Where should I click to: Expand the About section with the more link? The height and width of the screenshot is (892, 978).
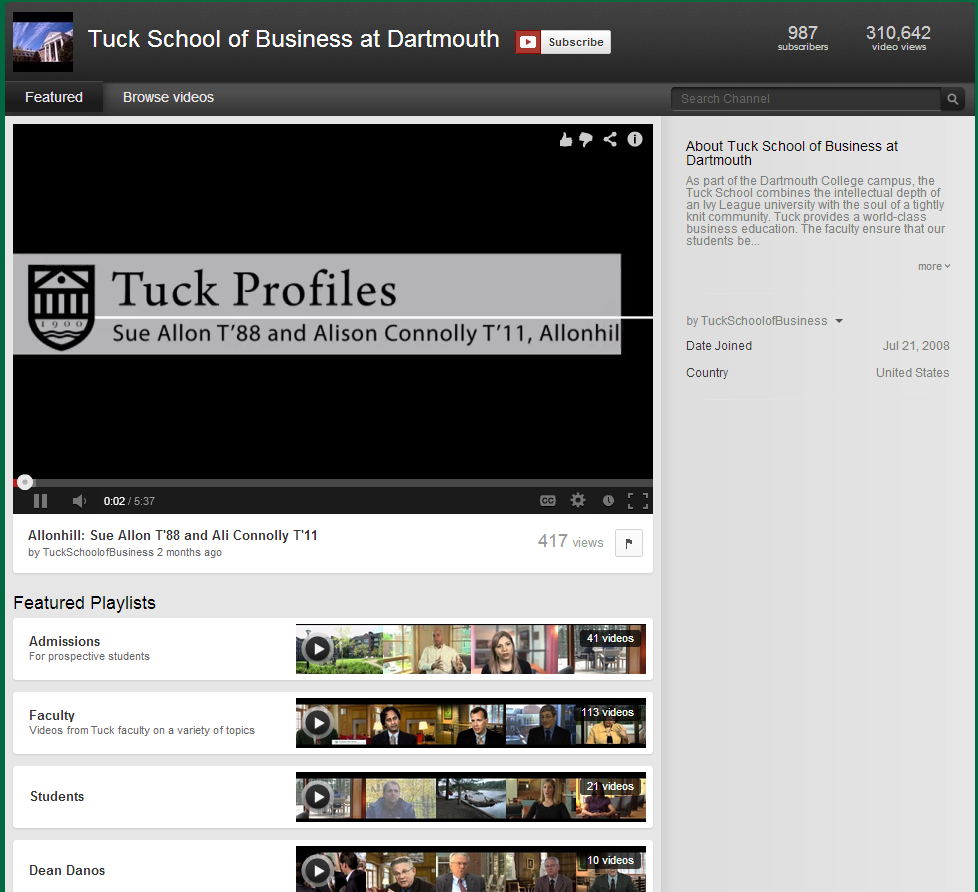coord(930,265)
